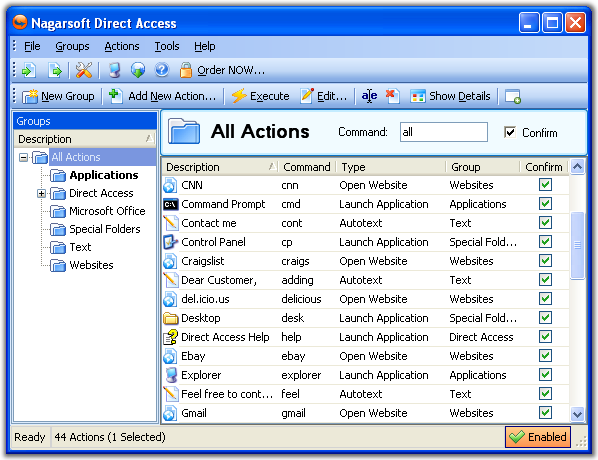
Task: Click the CNN row website globe icon
Action: click(170, 185)
